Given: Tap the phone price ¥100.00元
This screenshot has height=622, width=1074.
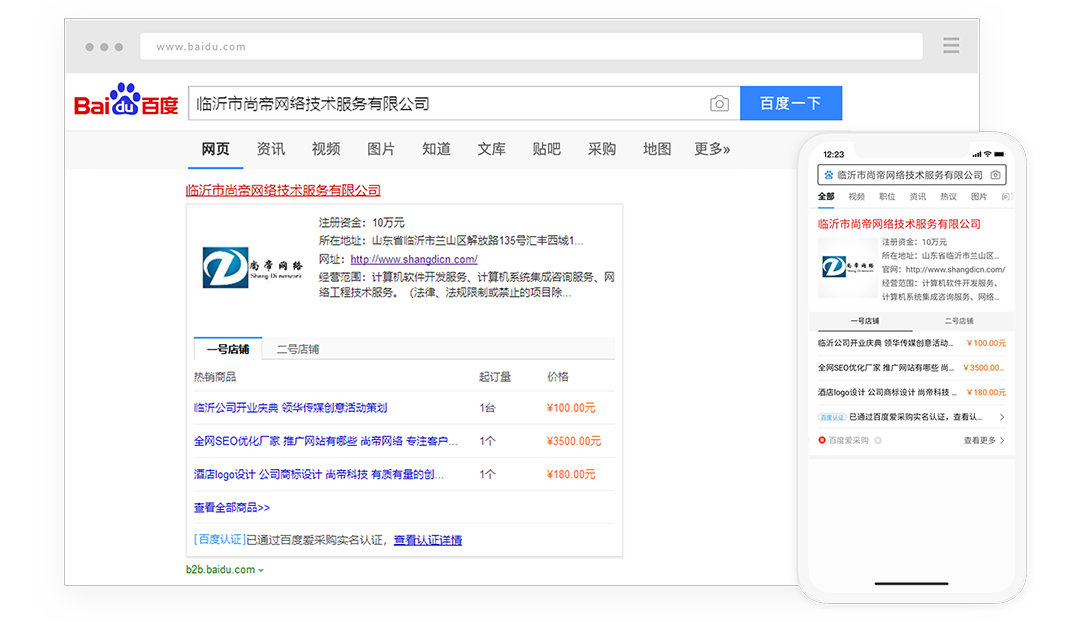Looking at the screenshot, I should click(x=986, y=343).
